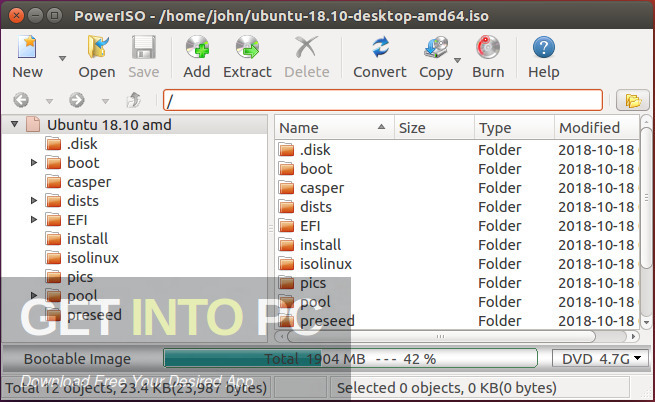Select isolinux folder in the tree
The width and height of the screenshot is (655, 402).
93,258
